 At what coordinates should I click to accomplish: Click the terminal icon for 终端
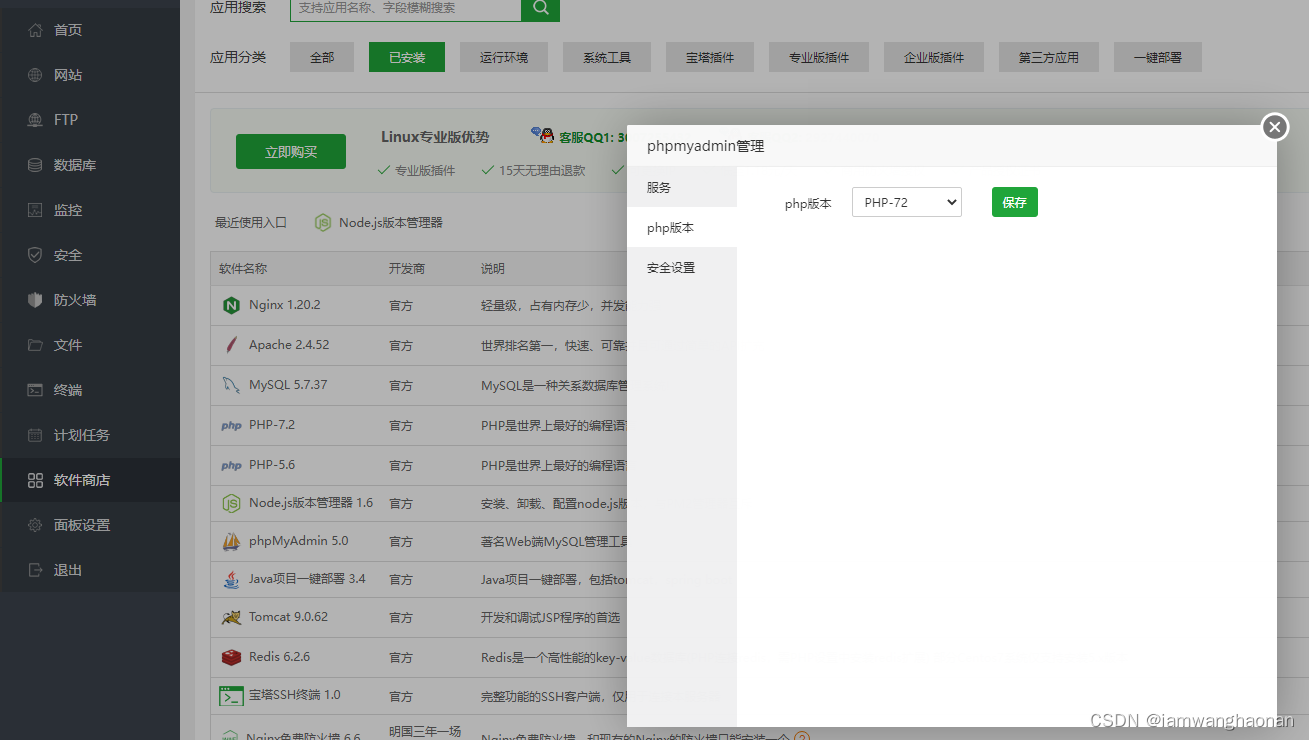click(x=35, y=390)
